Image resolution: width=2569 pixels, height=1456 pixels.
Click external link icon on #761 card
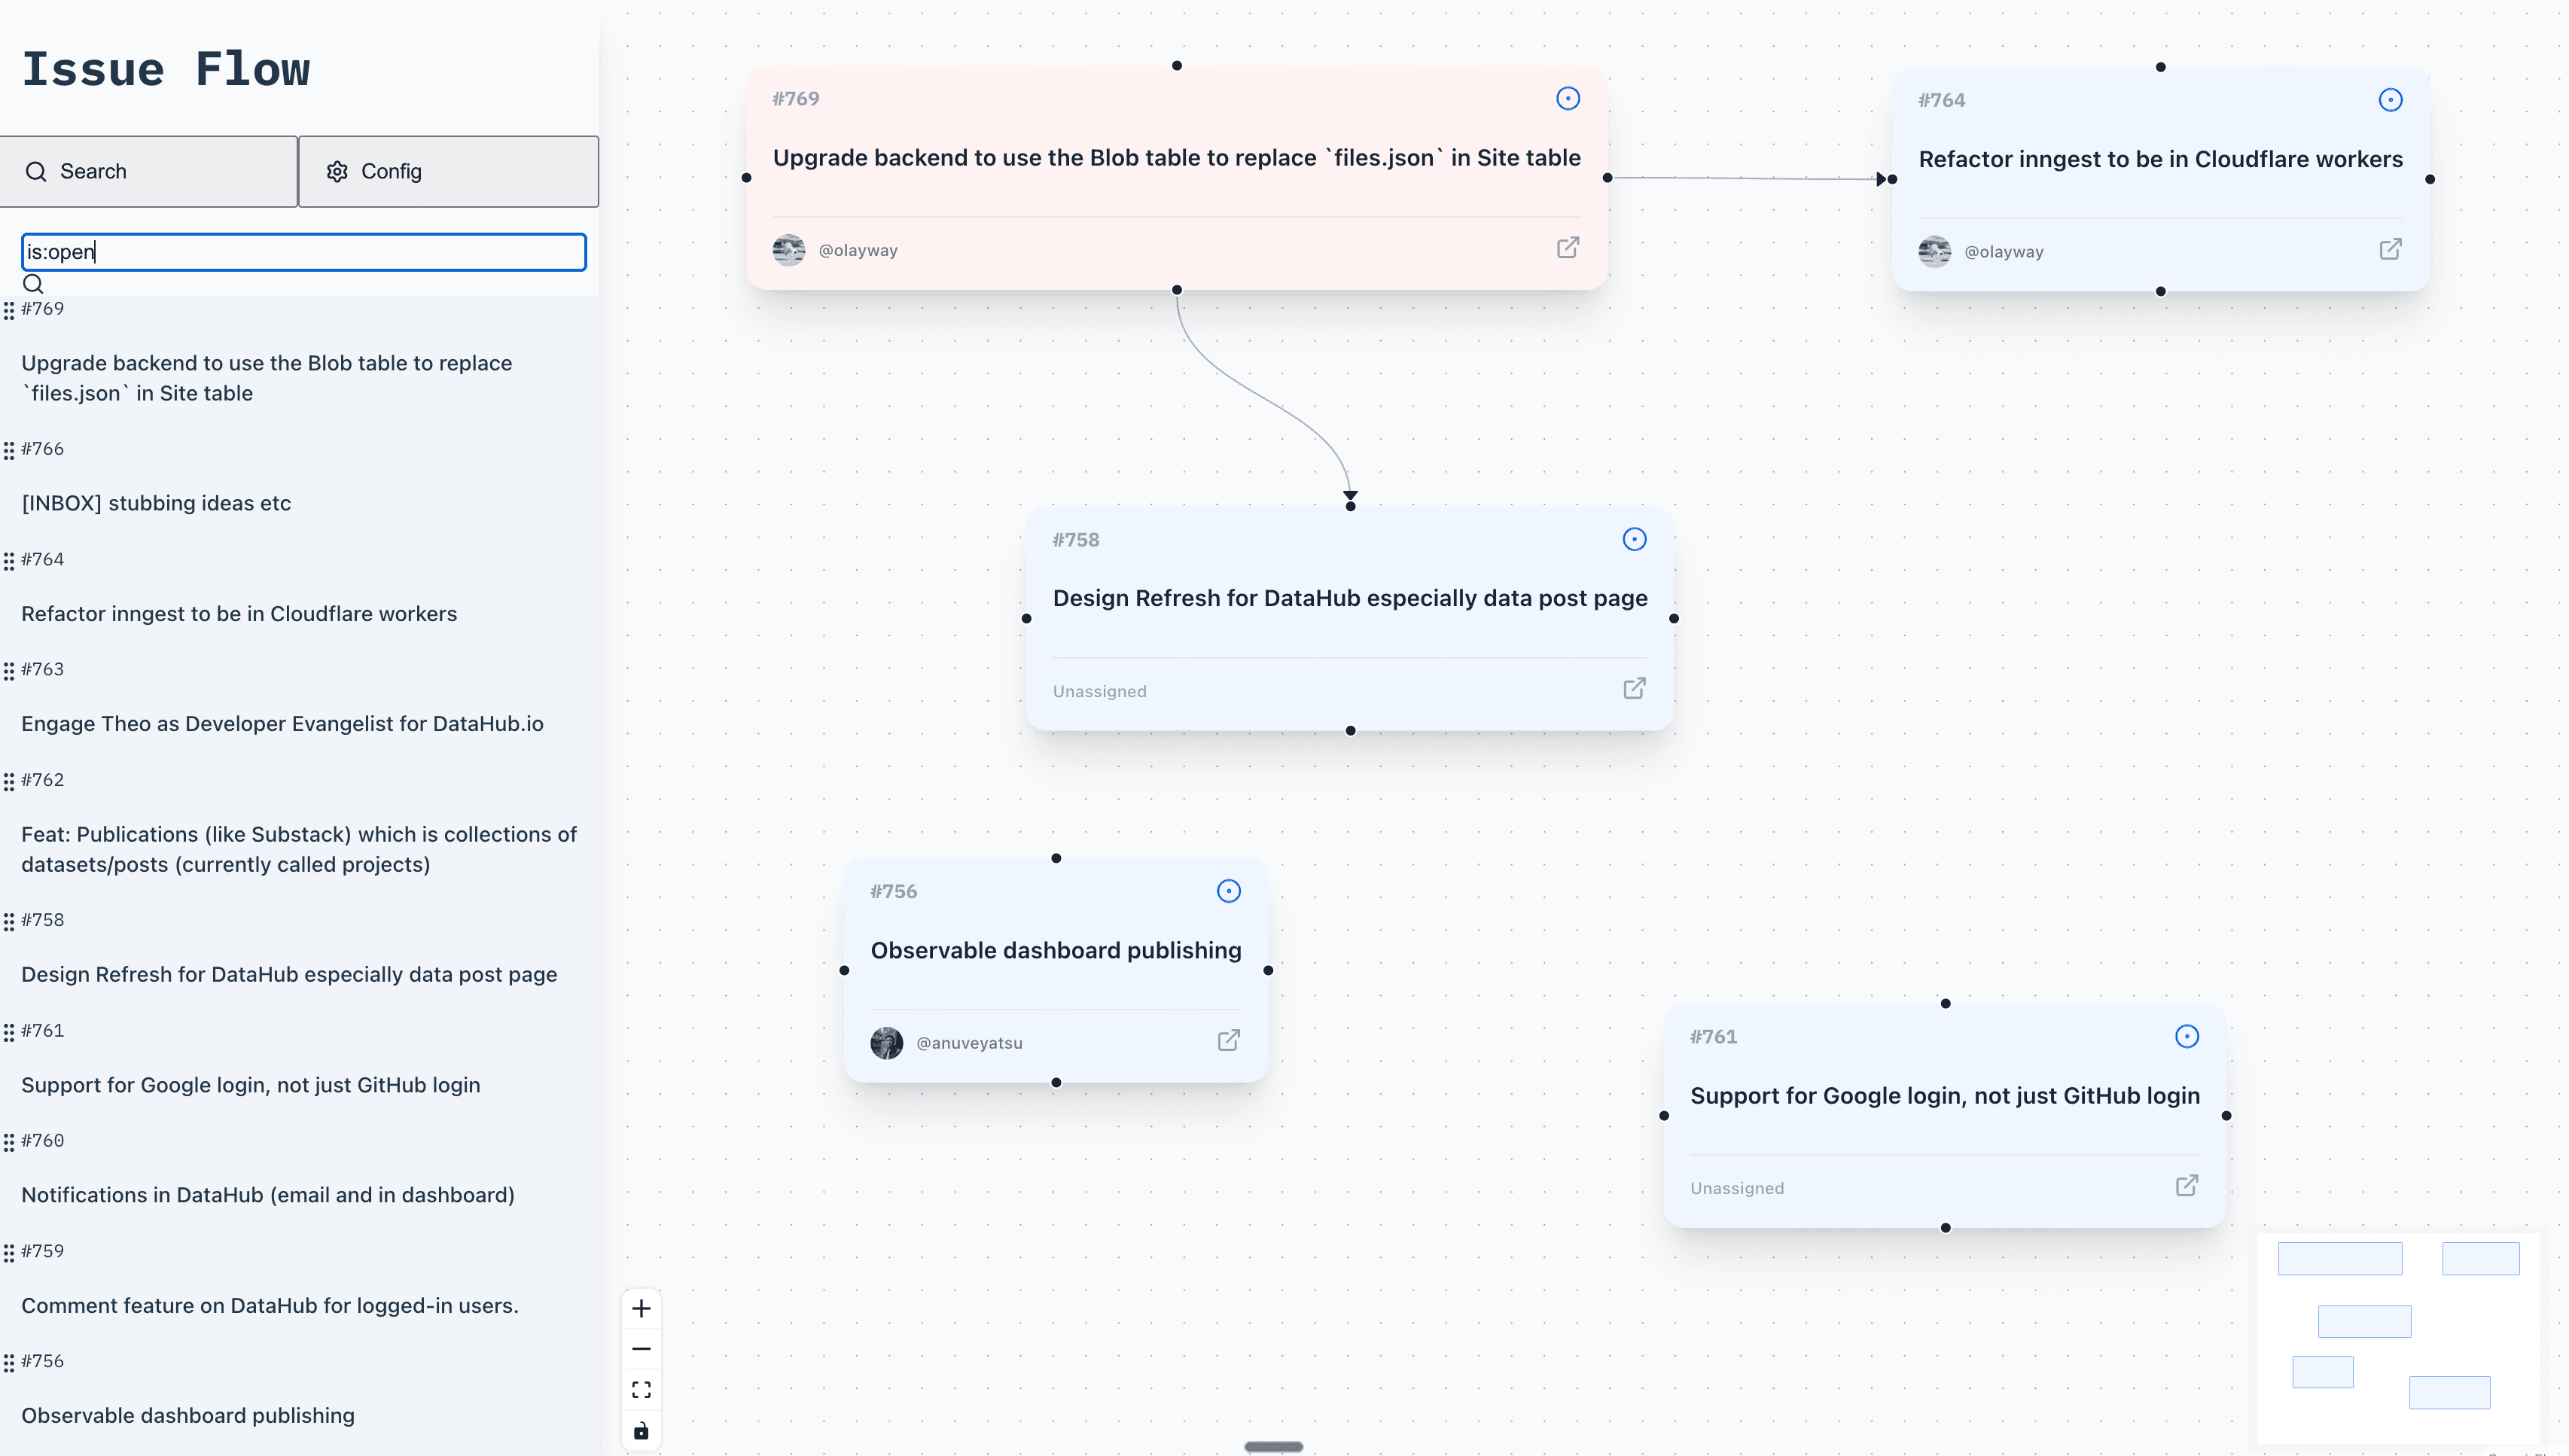coord(2186,1185)
